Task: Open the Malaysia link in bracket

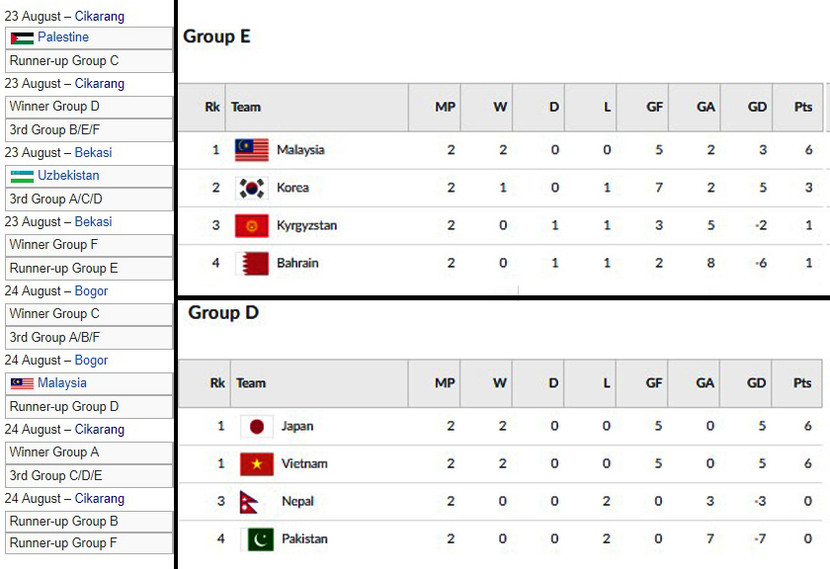Action: click(62, 383)
